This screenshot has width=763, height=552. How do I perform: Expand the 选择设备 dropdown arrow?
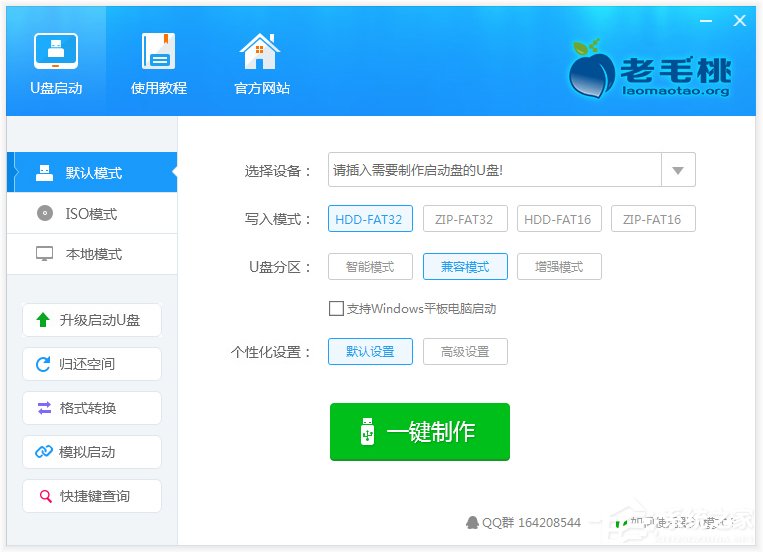coord(678,170)
